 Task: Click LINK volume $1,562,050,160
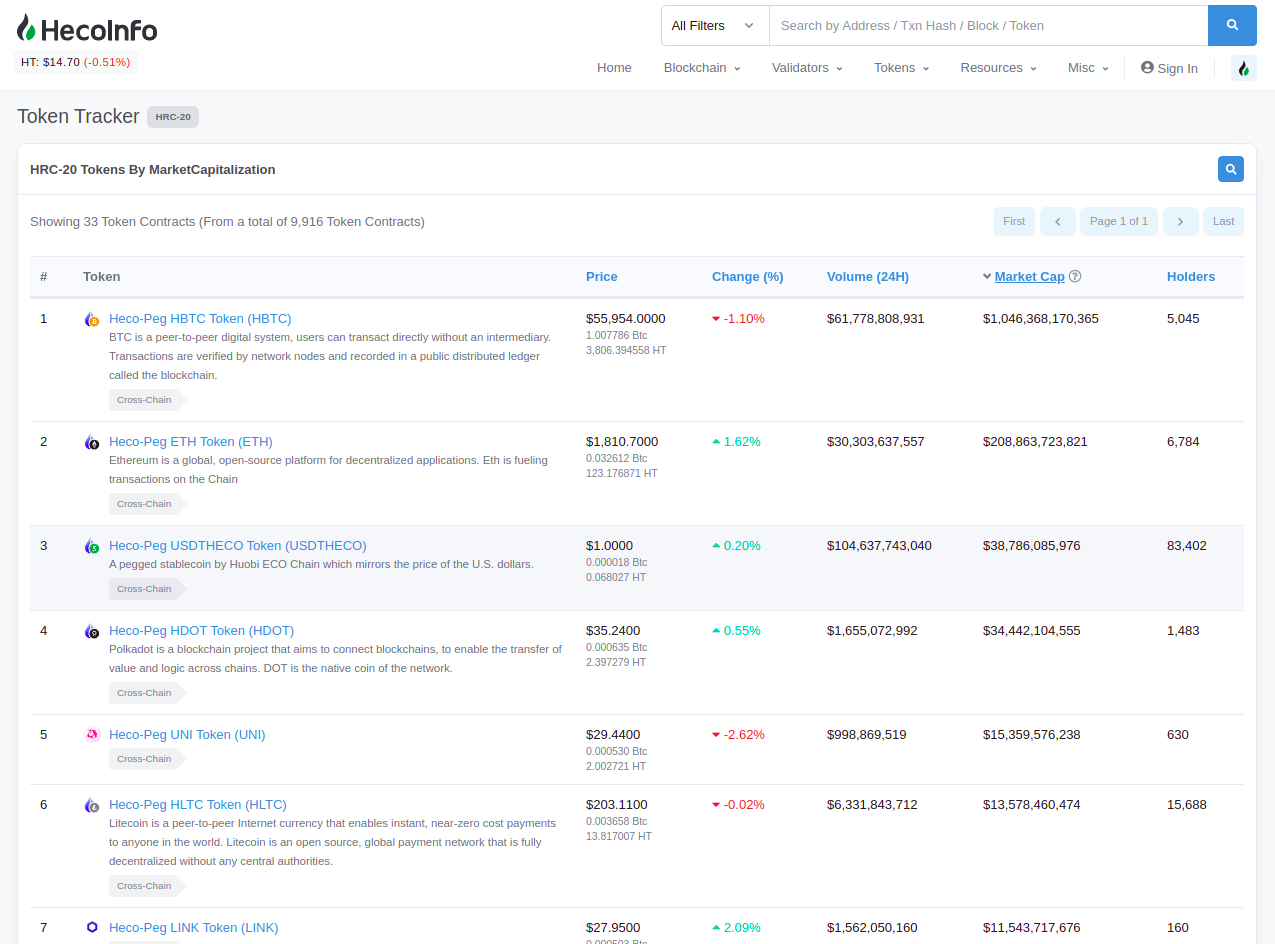(x=872, y=928)
